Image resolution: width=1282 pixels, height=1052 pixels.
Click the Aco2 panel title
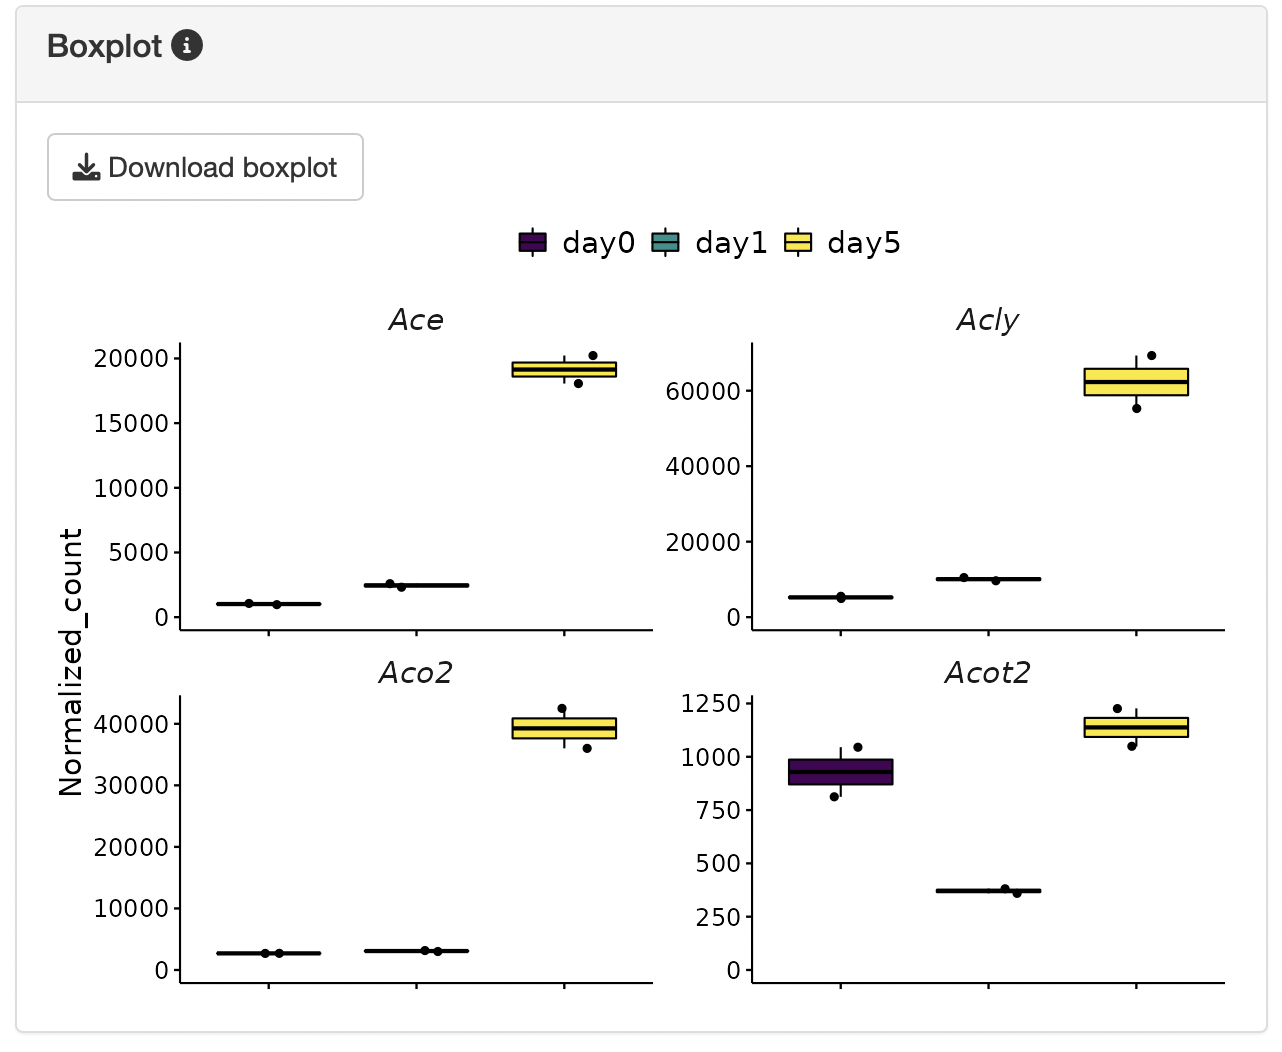pos(416,673)
